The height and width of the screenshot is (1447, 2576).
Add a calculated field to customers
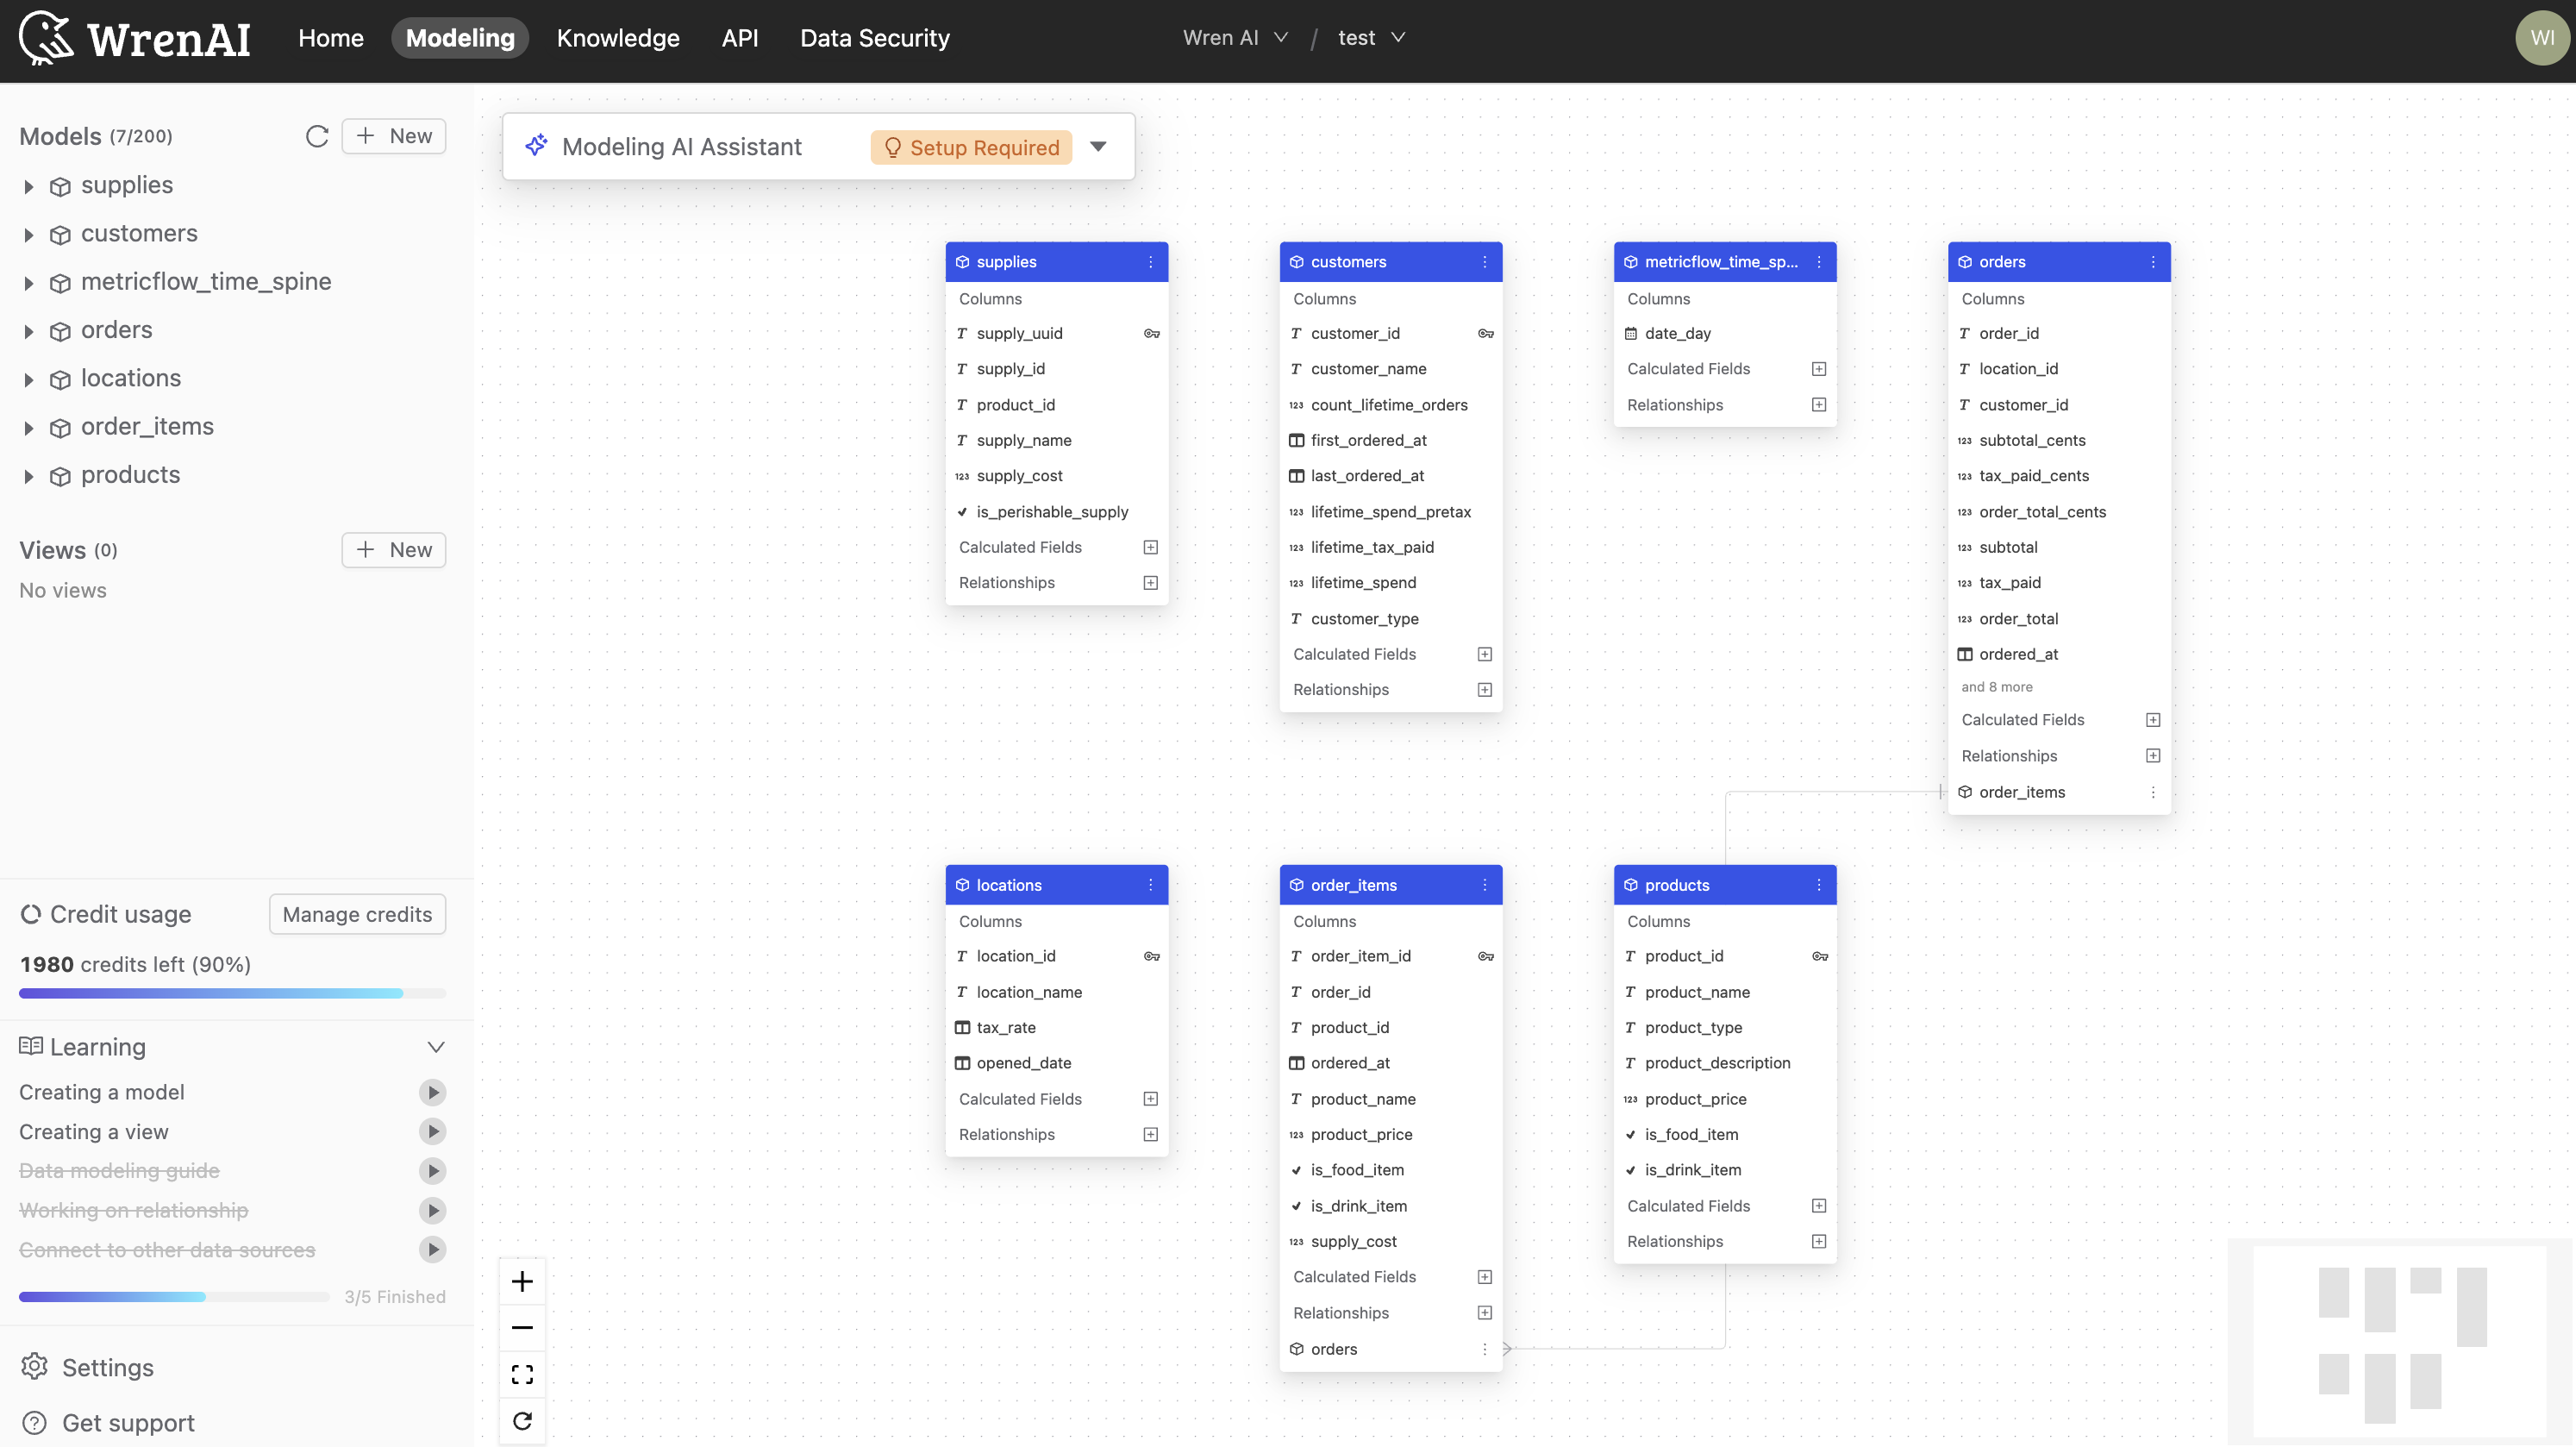point(1484,654)
